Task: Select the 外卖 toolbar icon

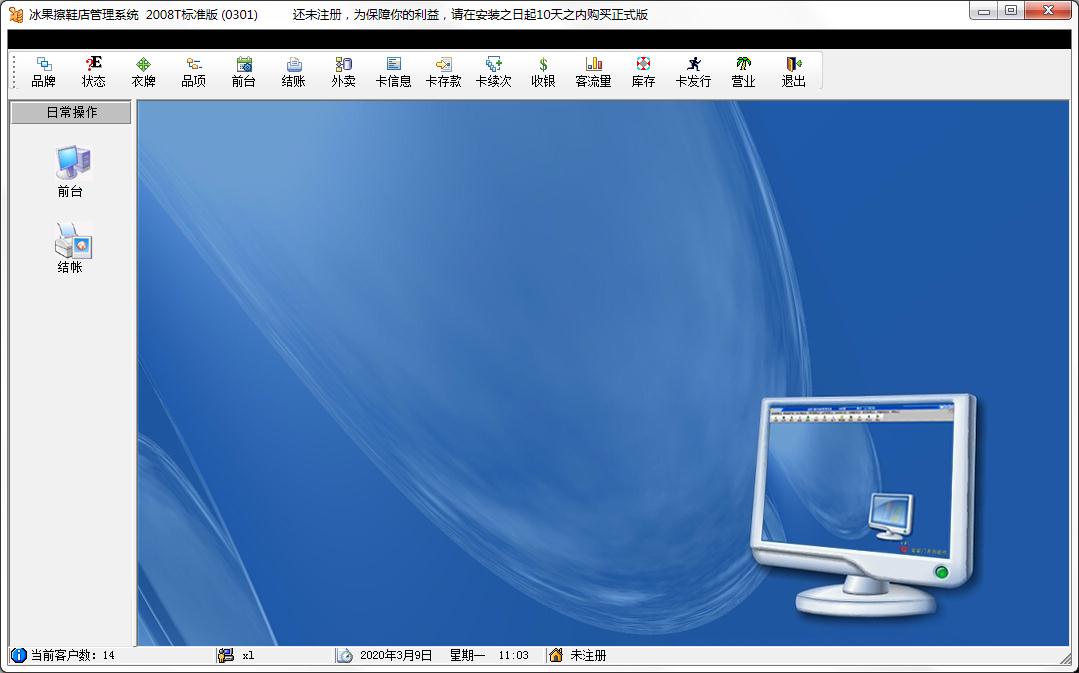Action: (x=343, y=72)
